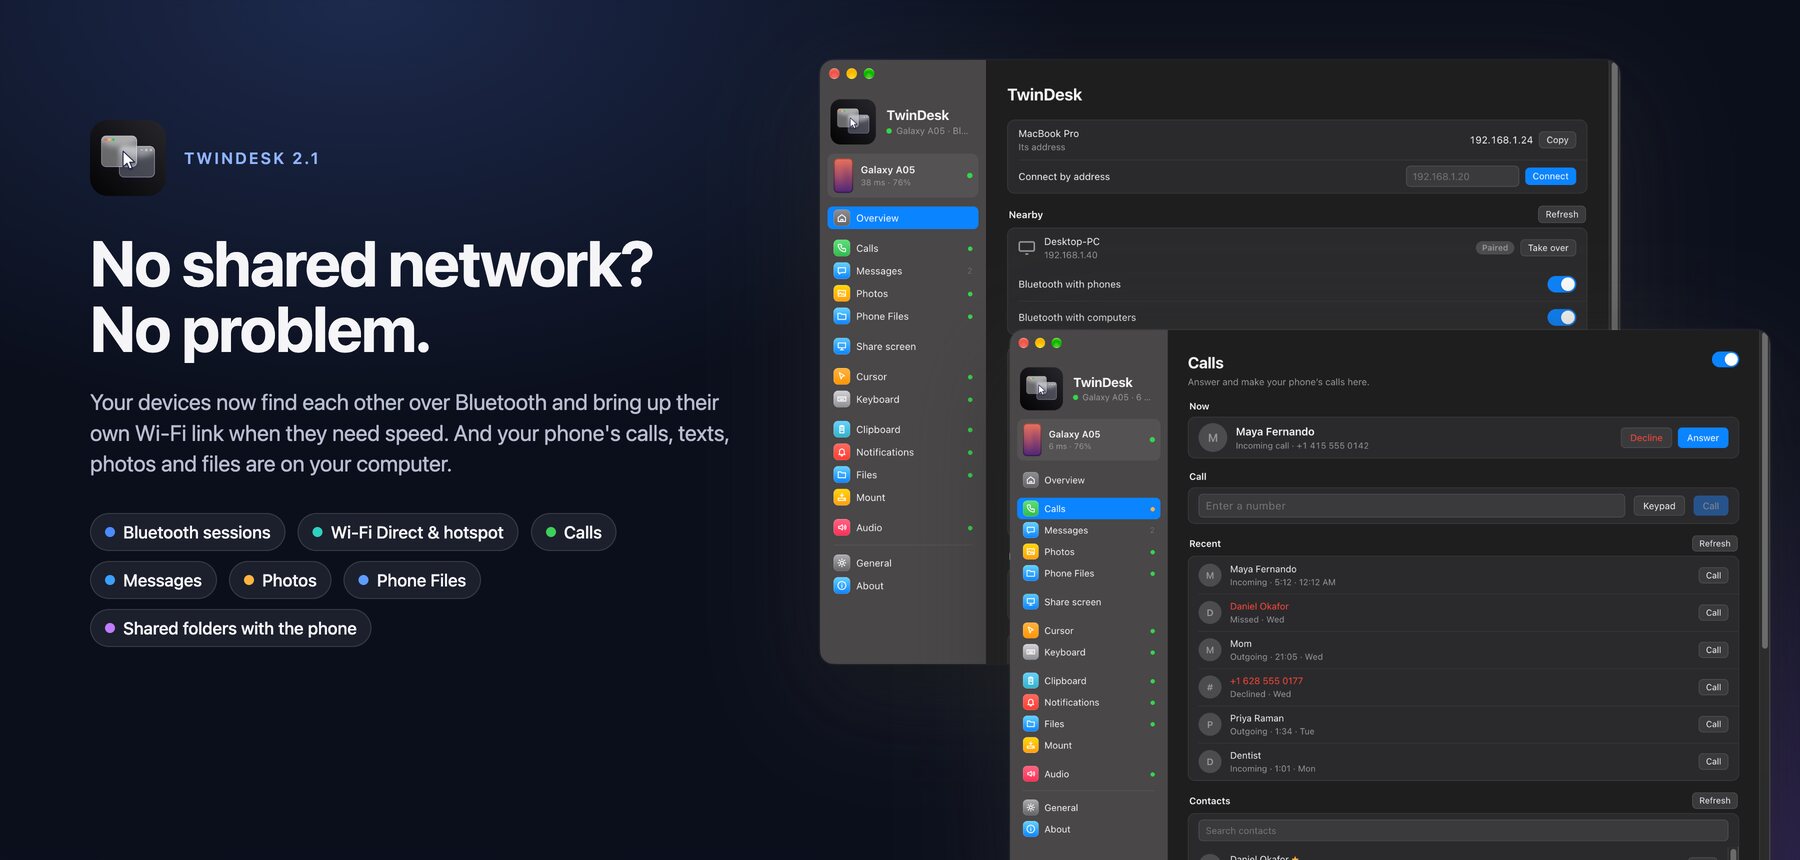Click the Search contacts field
This screenshot has width=1800, height=860.
[x=1463, y=831]
